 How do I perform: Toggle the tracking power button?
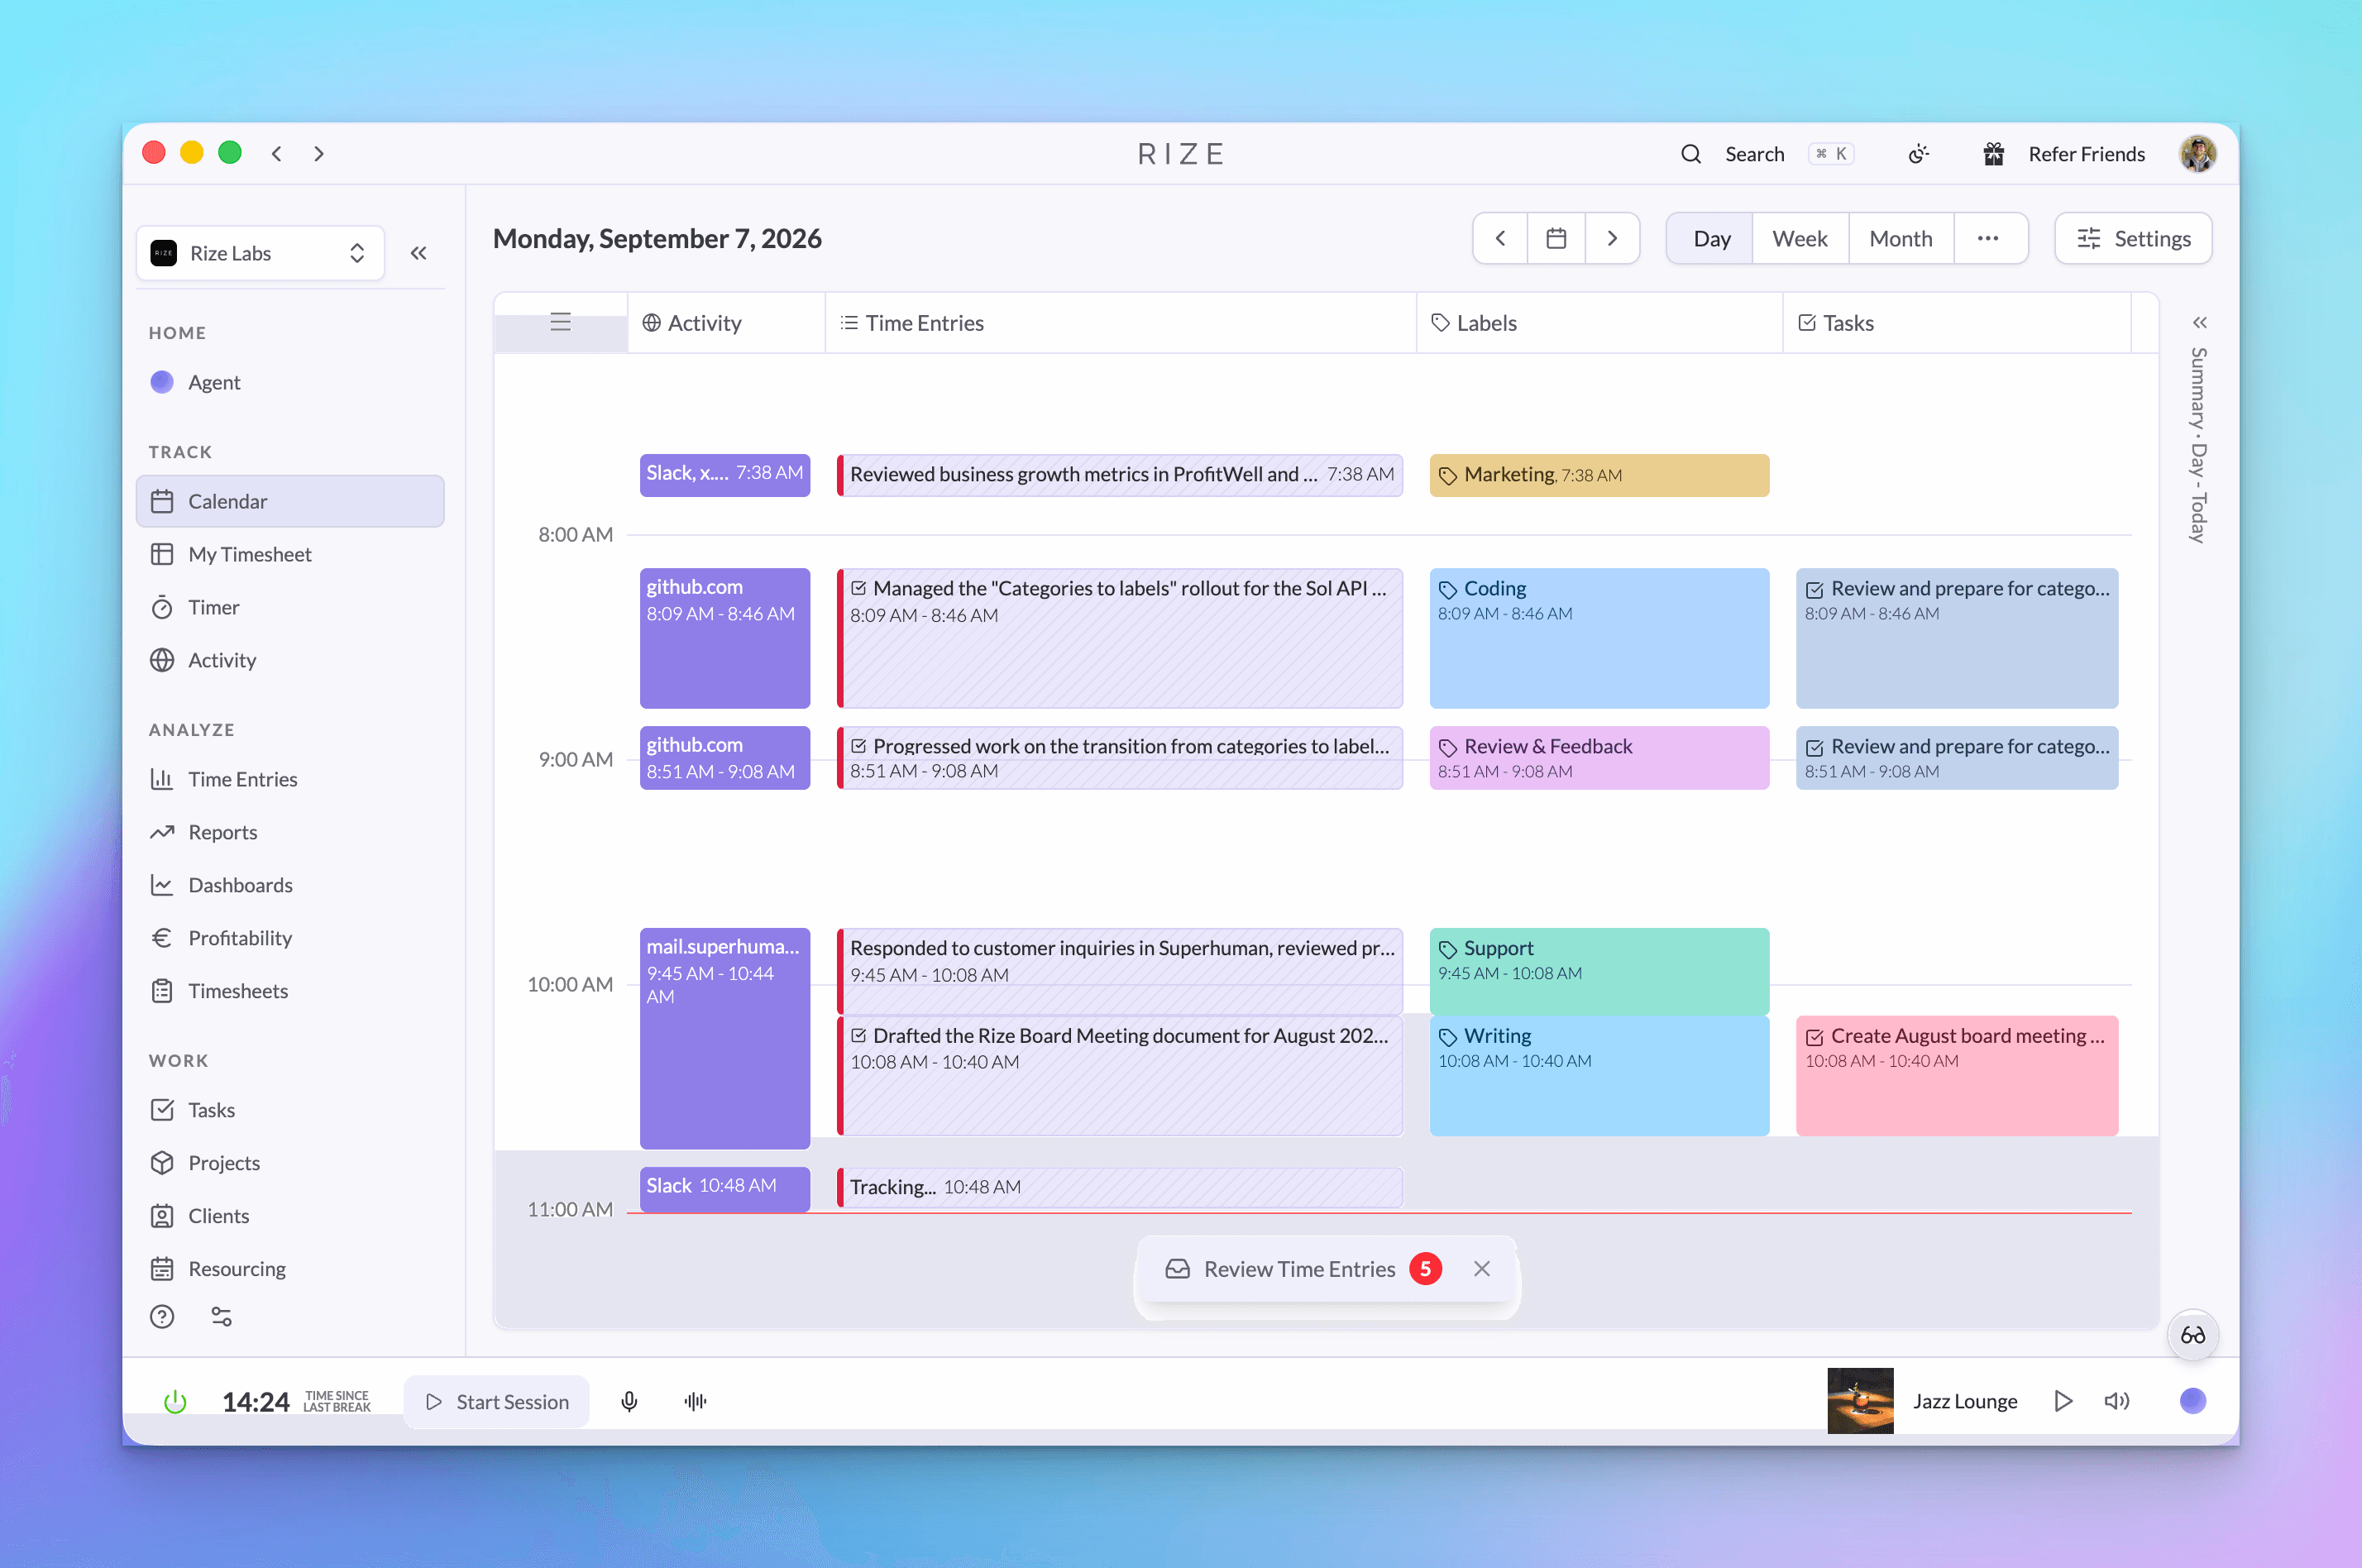175,1402
